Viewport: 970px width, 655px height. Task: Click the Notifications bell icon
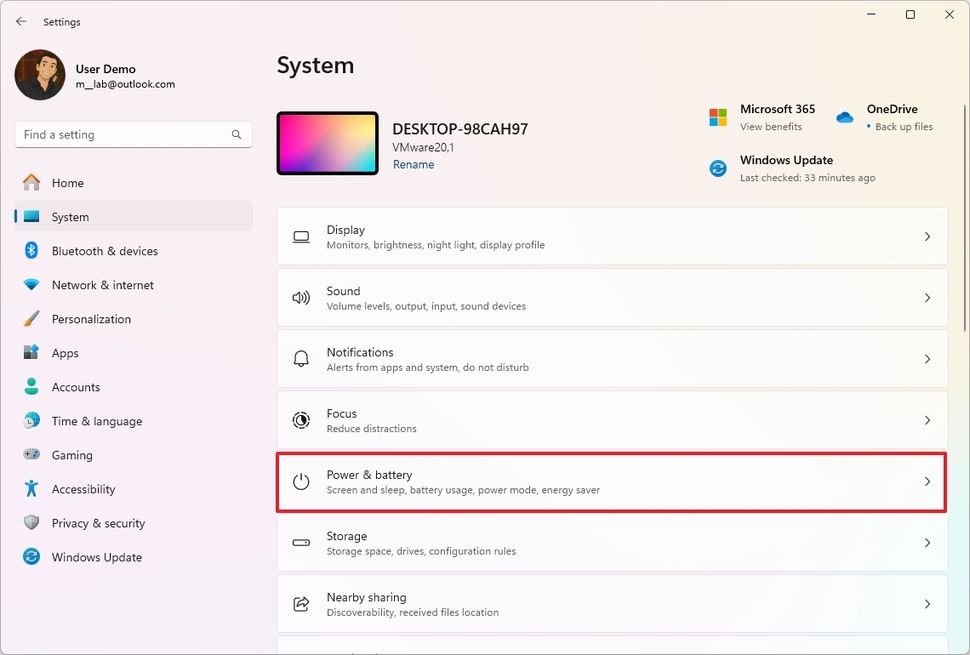coord(301,358)
